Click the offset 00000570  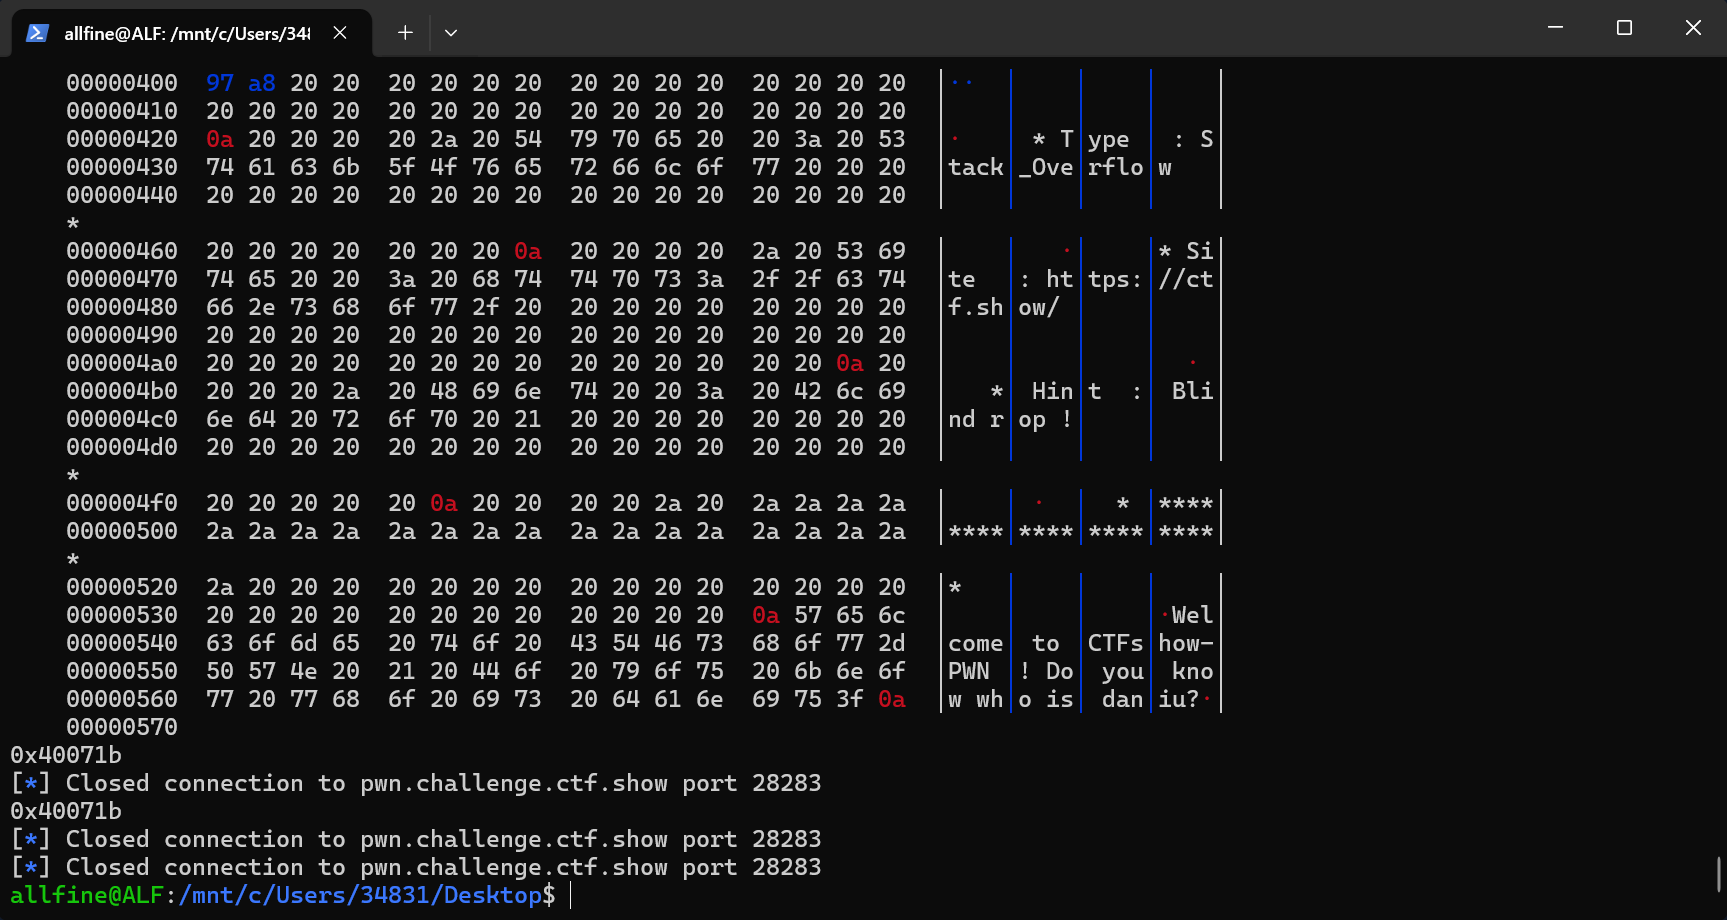tap(122, 727)
